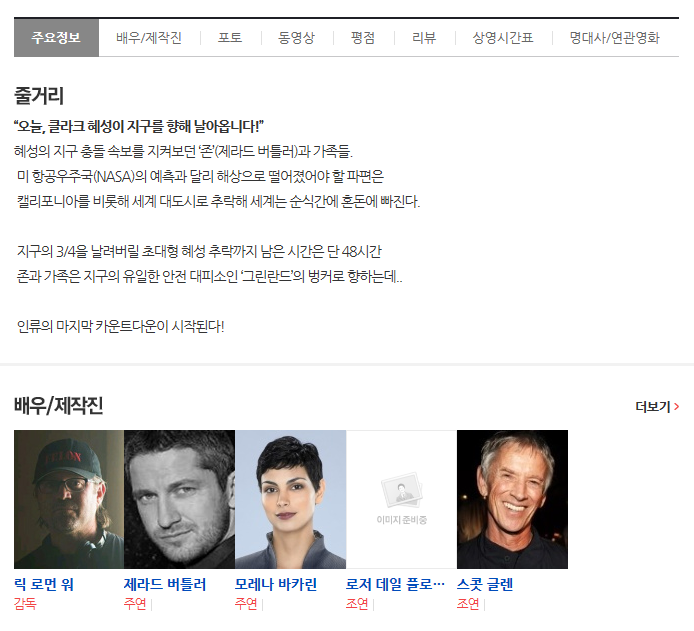Click the line mentioning '존'(제라드 버틀러)
The width and height of the screenshot is (694, 631).
pos(184,152)
